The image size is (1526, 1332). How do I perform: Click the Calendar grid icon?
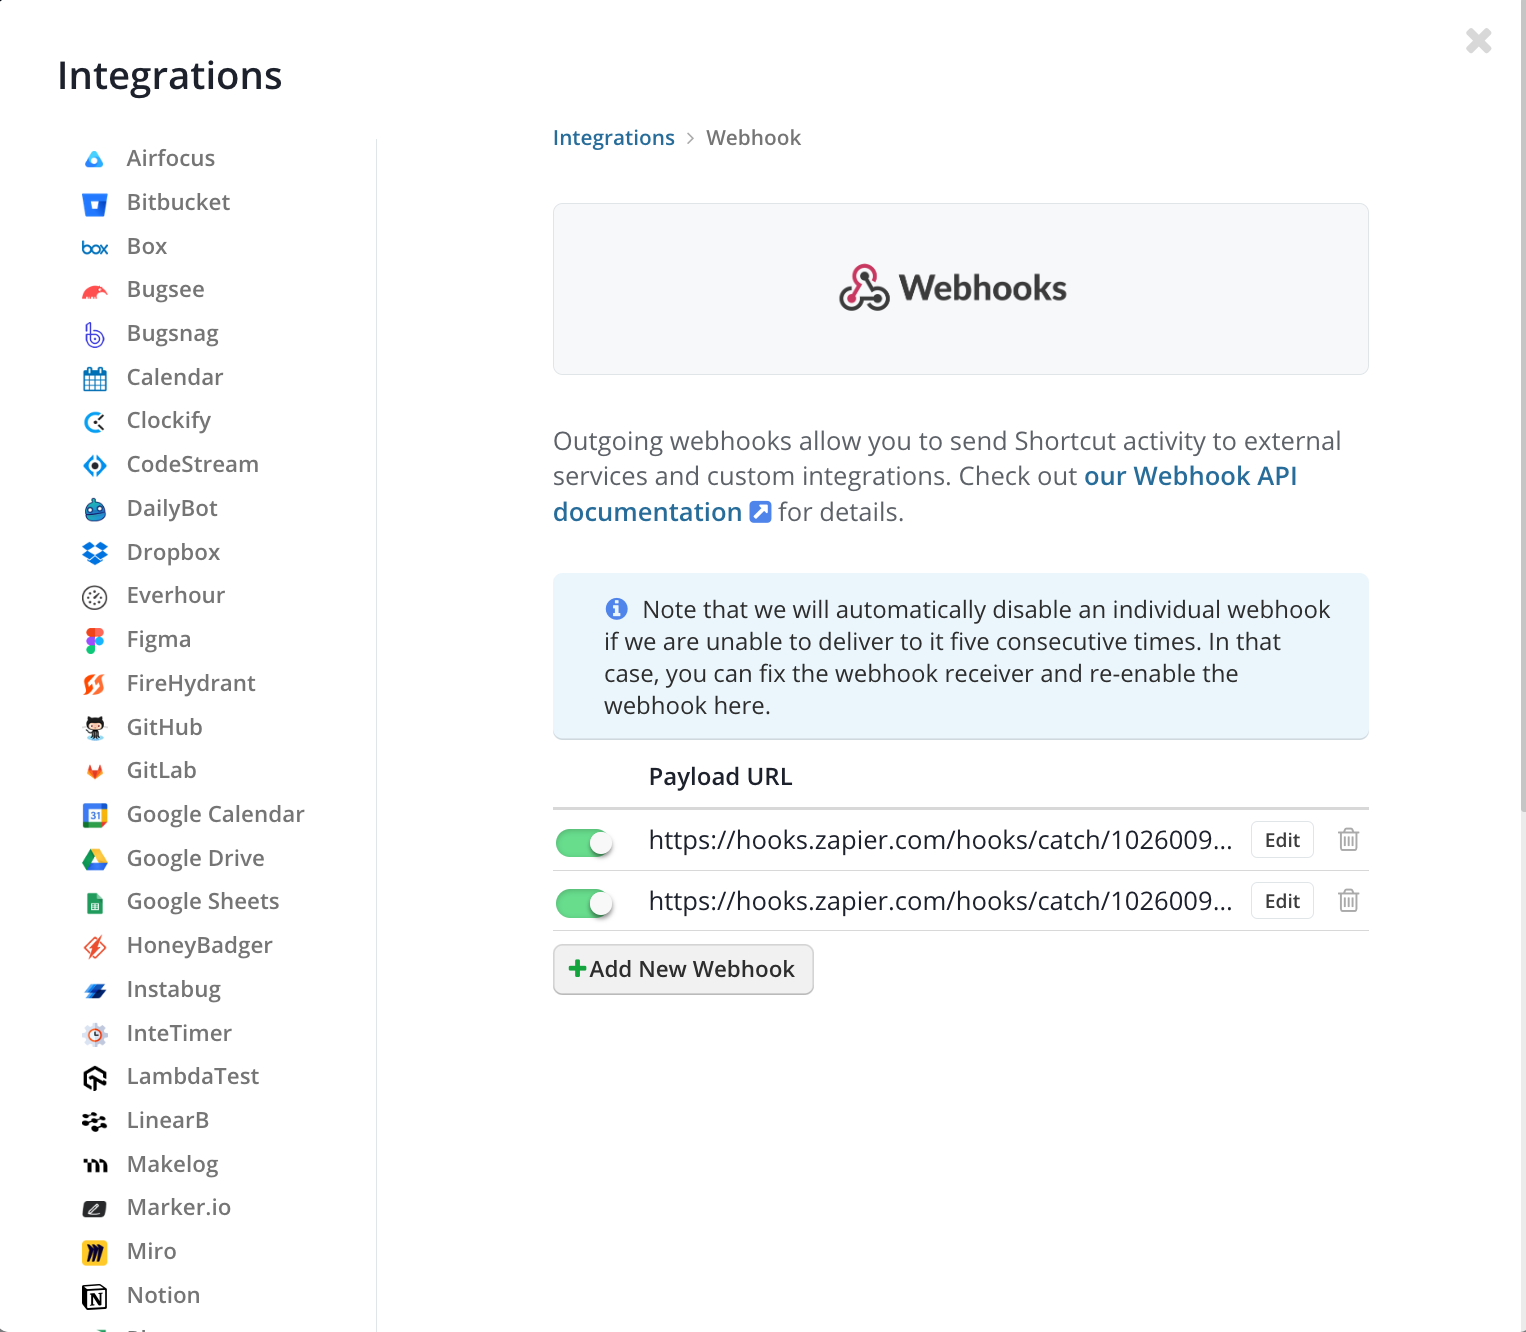(94, 379)
